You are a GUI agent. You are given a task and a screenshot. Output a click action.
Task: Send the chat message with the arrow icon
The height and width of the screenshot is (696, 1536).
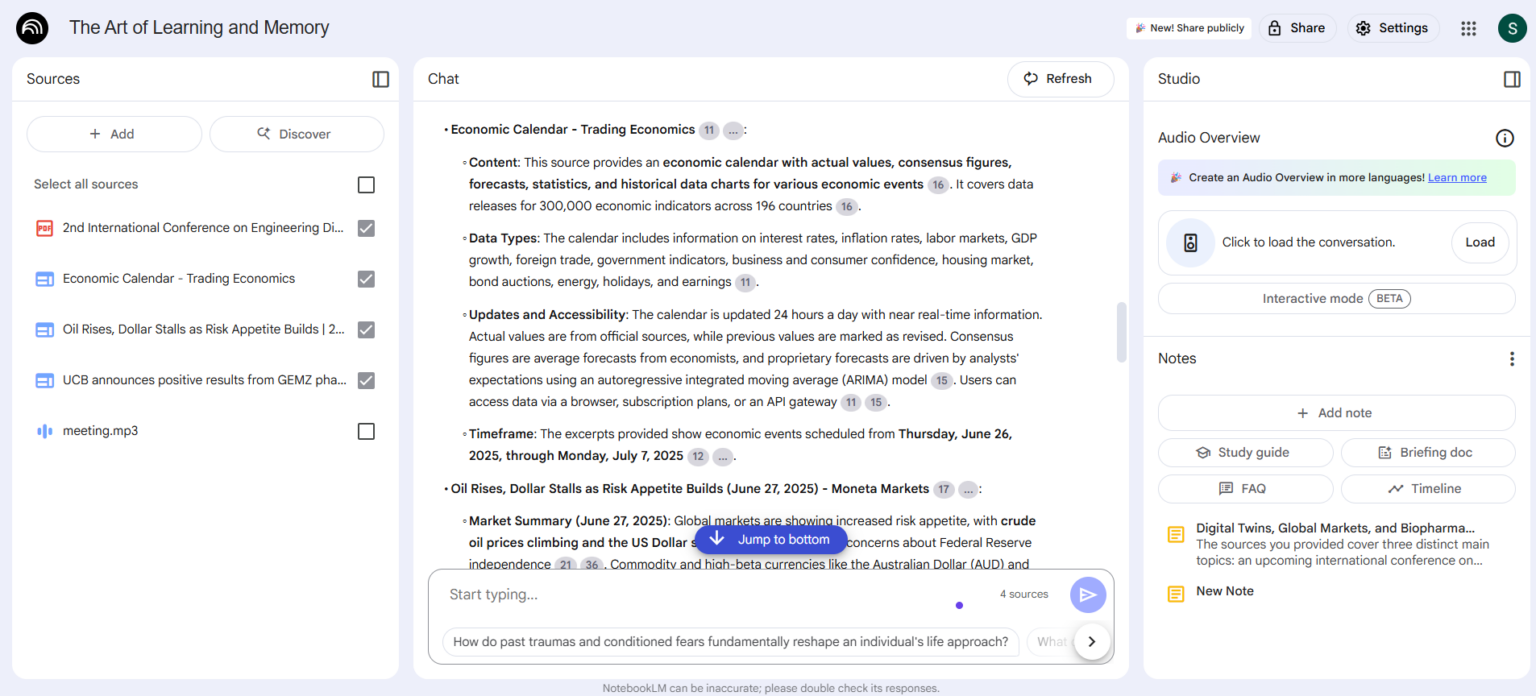pos(1088,594)
